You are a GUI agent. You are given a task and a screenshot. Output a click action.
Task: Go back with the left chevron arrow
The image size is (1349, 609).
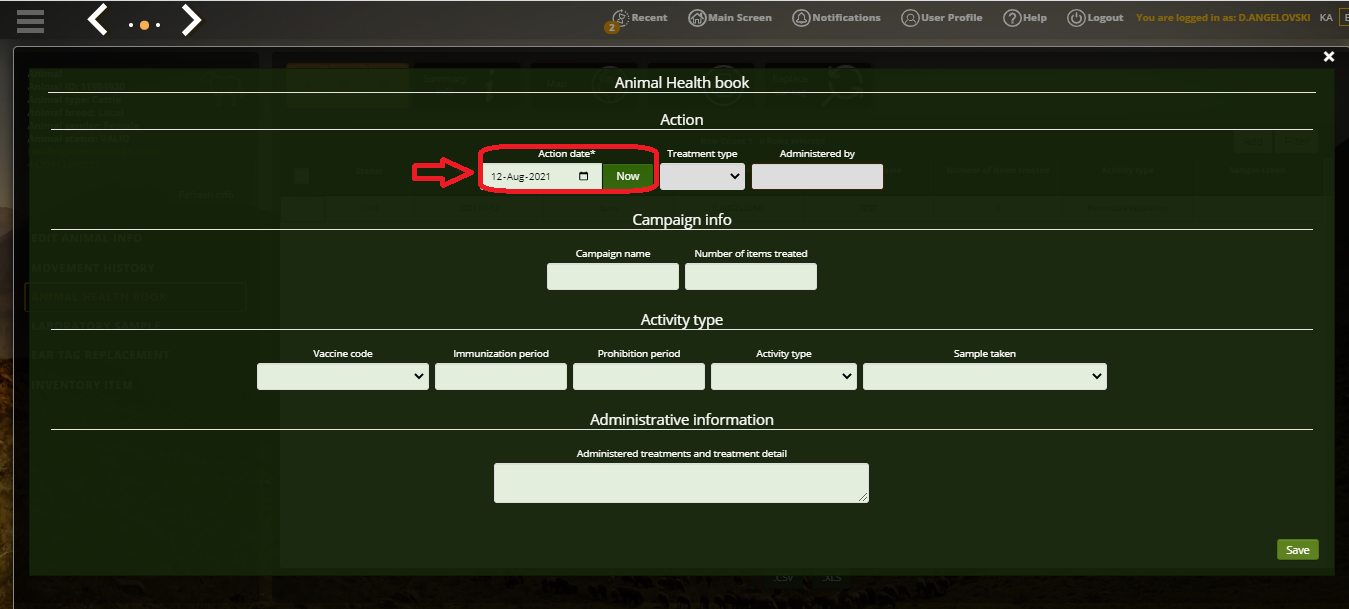(97, 19)
